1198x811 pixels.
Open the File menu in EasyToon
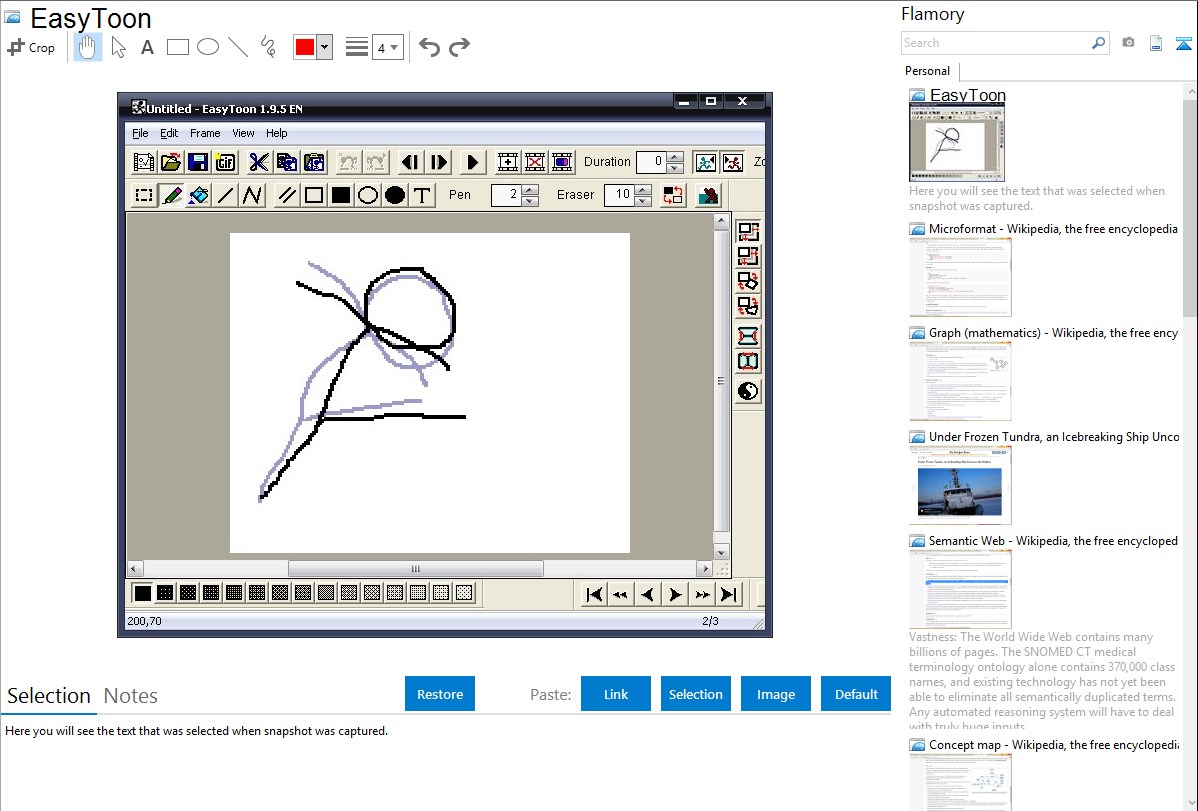tap(141, 133)
